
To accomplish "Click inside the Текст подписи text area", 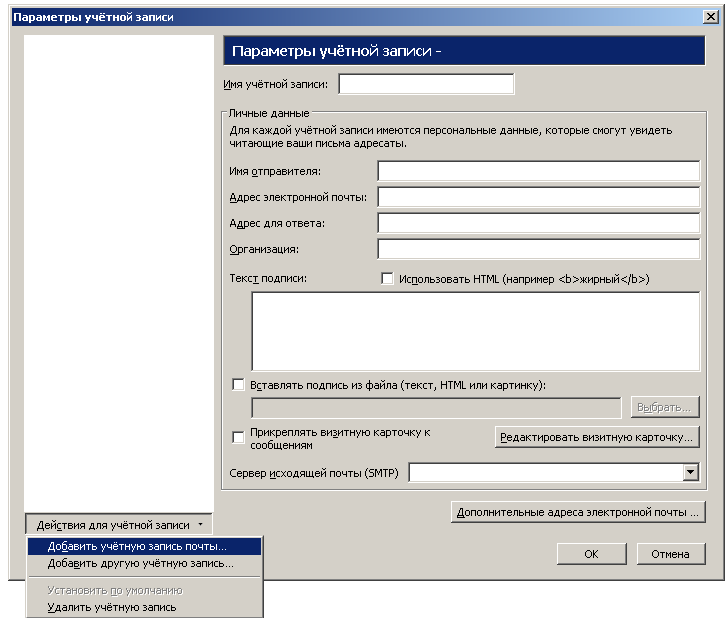I will [475, 331].
